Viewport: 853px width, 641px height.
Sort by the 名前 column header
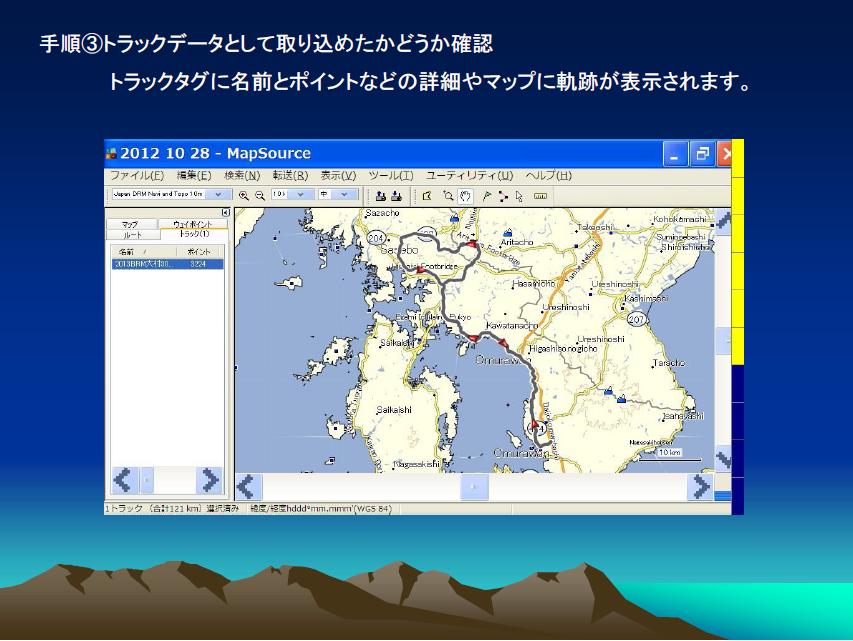point(144,252)
